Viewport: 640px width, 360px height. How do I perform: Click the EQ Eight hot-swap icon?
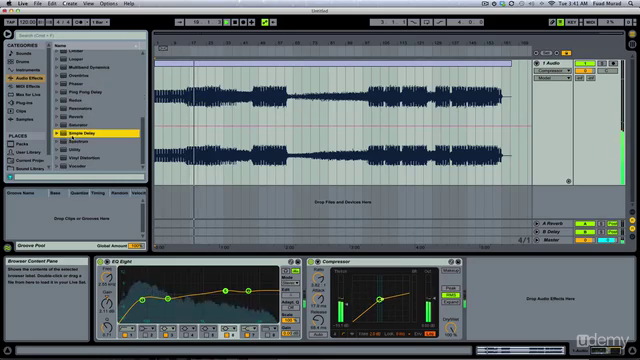[x=291, y=262]
